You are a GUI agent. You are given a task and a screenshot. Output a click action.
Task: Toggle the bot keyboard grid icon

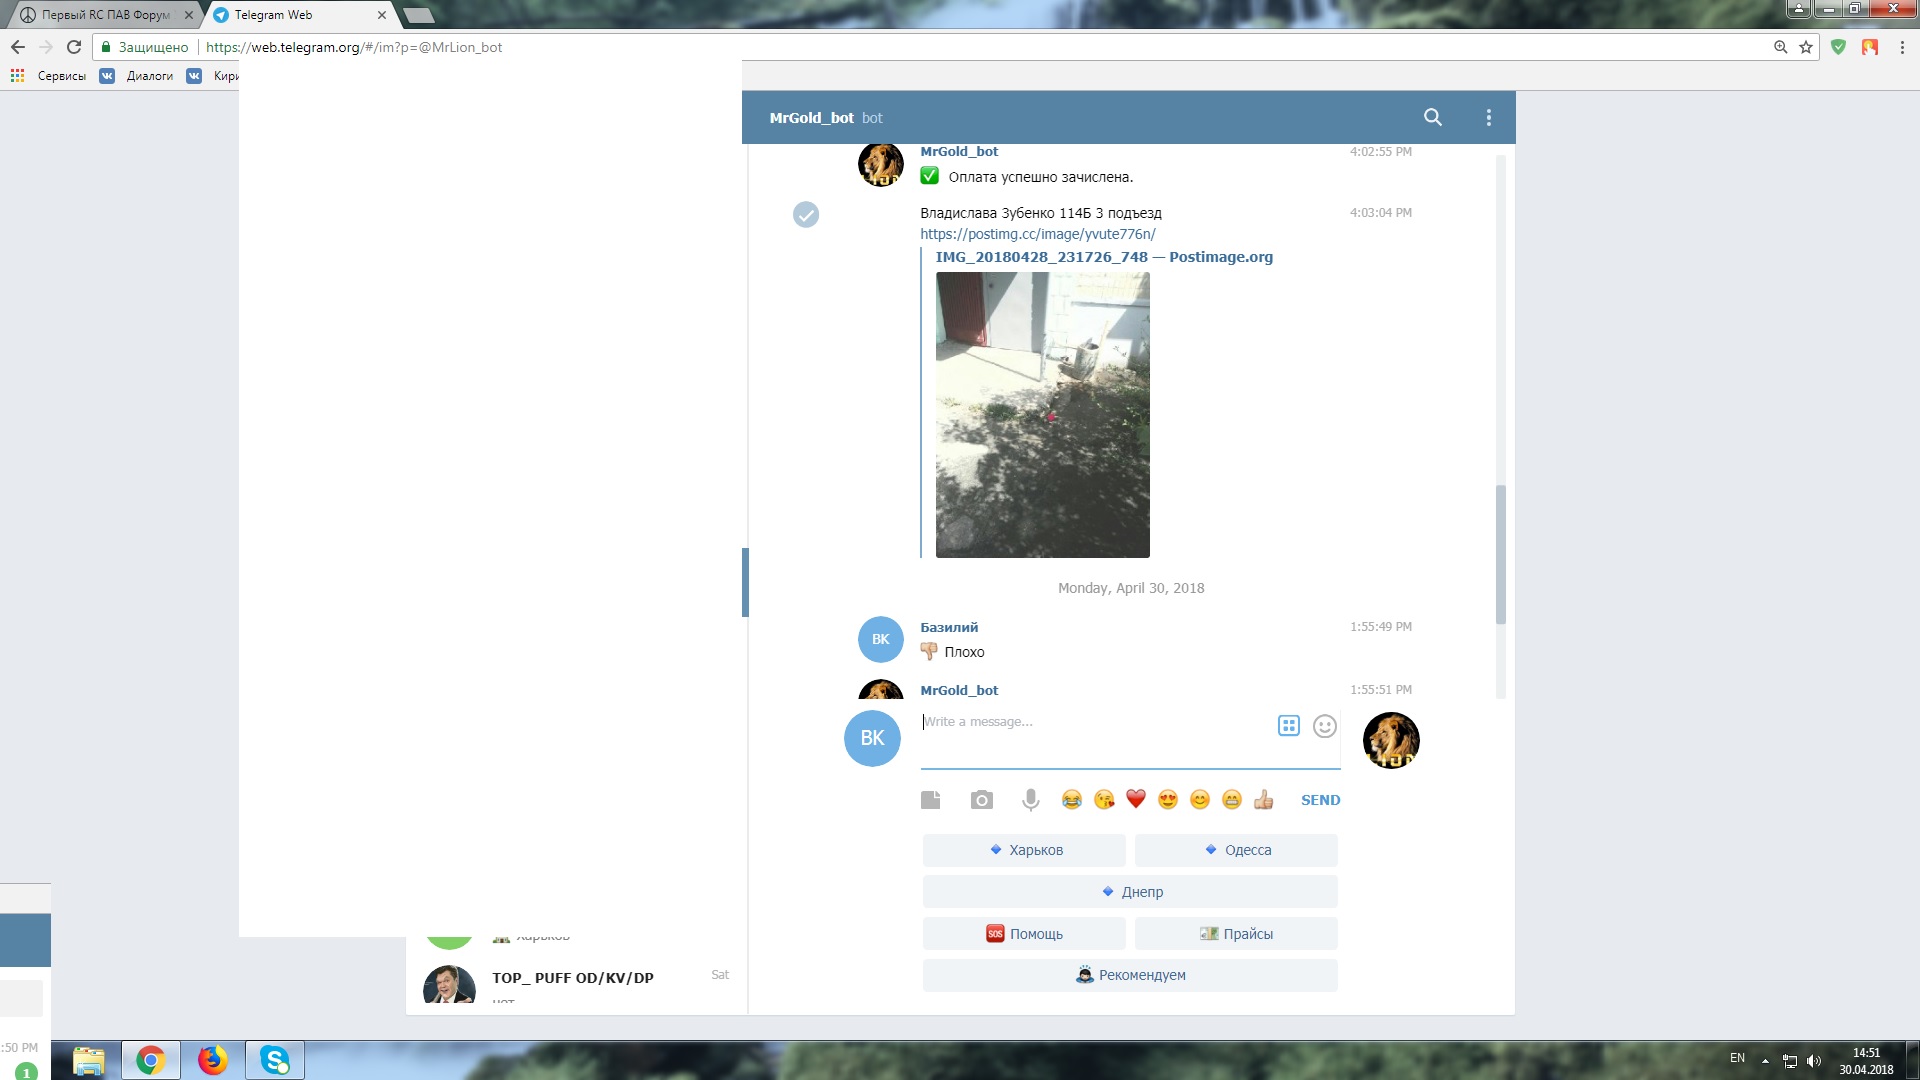pyautogui.click(x=1288, y=726)
